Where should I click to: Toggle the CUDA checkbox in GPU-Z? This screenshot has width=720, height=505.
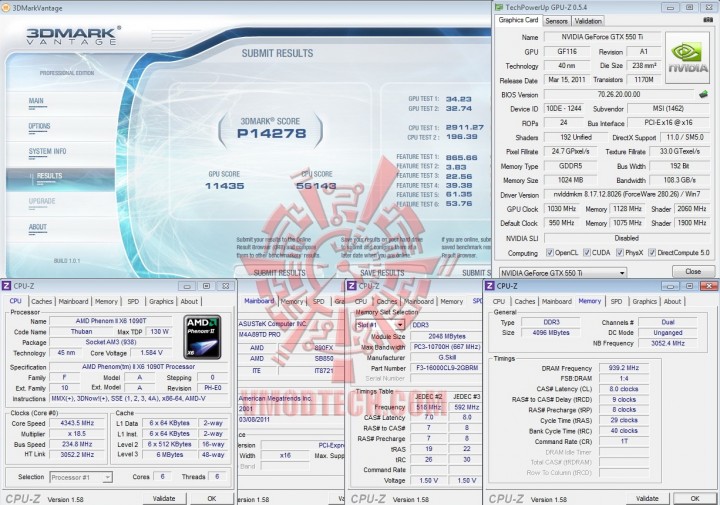tap(586, 252)
